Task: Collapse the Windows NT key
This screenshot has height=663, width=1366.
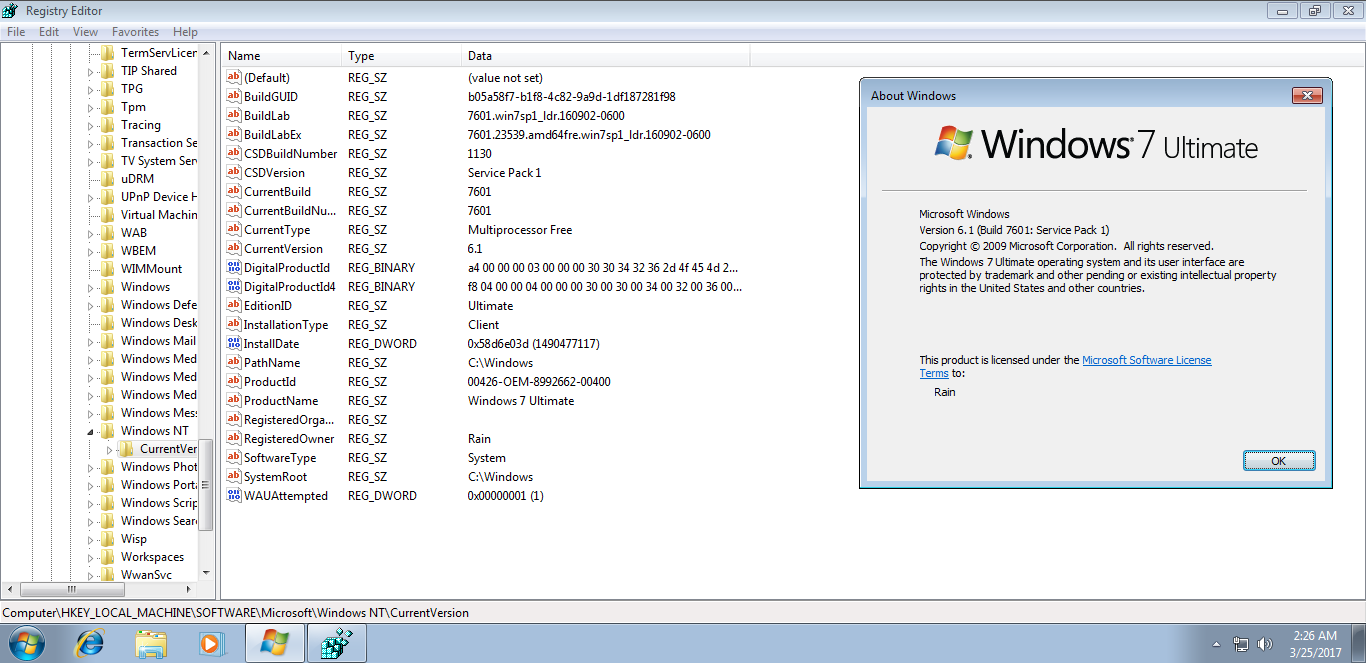Action: pos(91,431)
